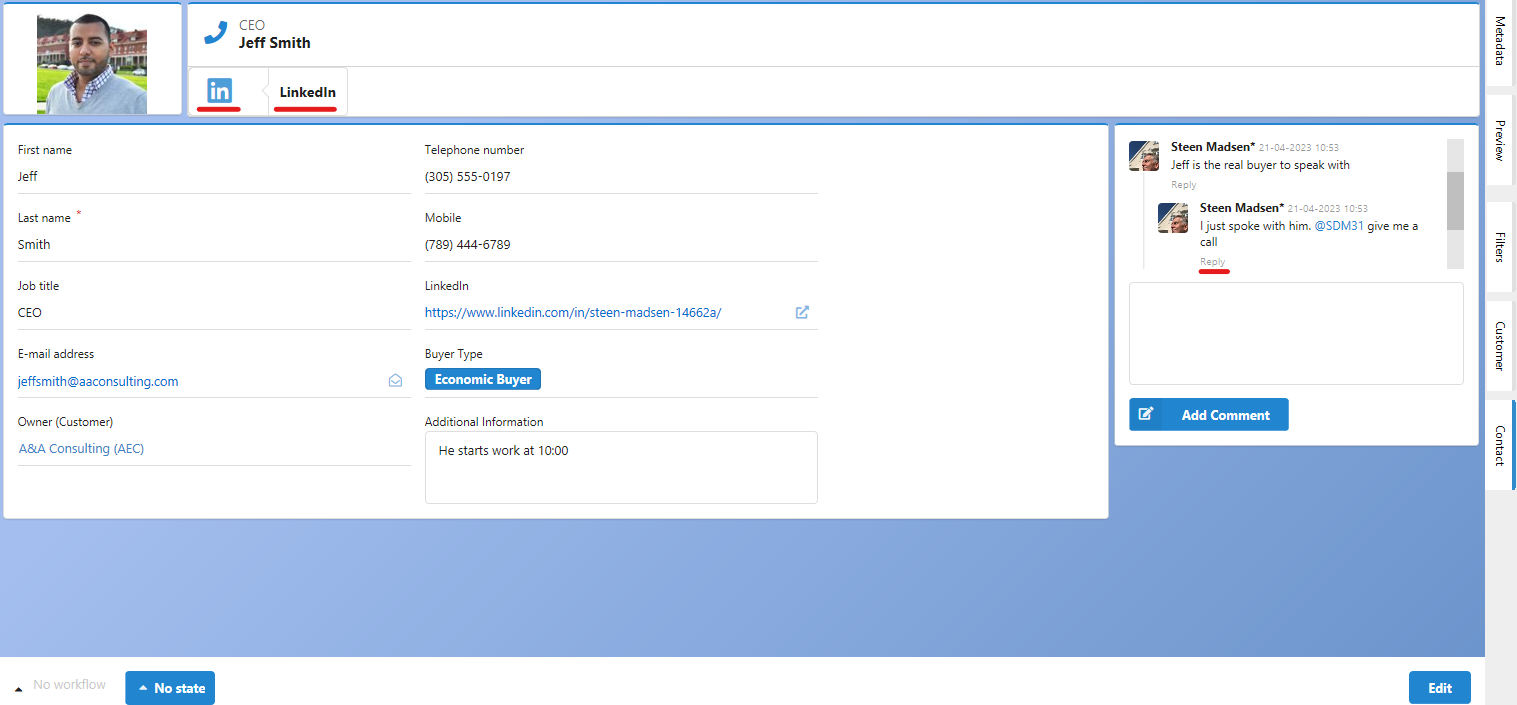Click the phone icon next to Jeff Smith
The image size is (1517, 705).
tap(215, 33)
